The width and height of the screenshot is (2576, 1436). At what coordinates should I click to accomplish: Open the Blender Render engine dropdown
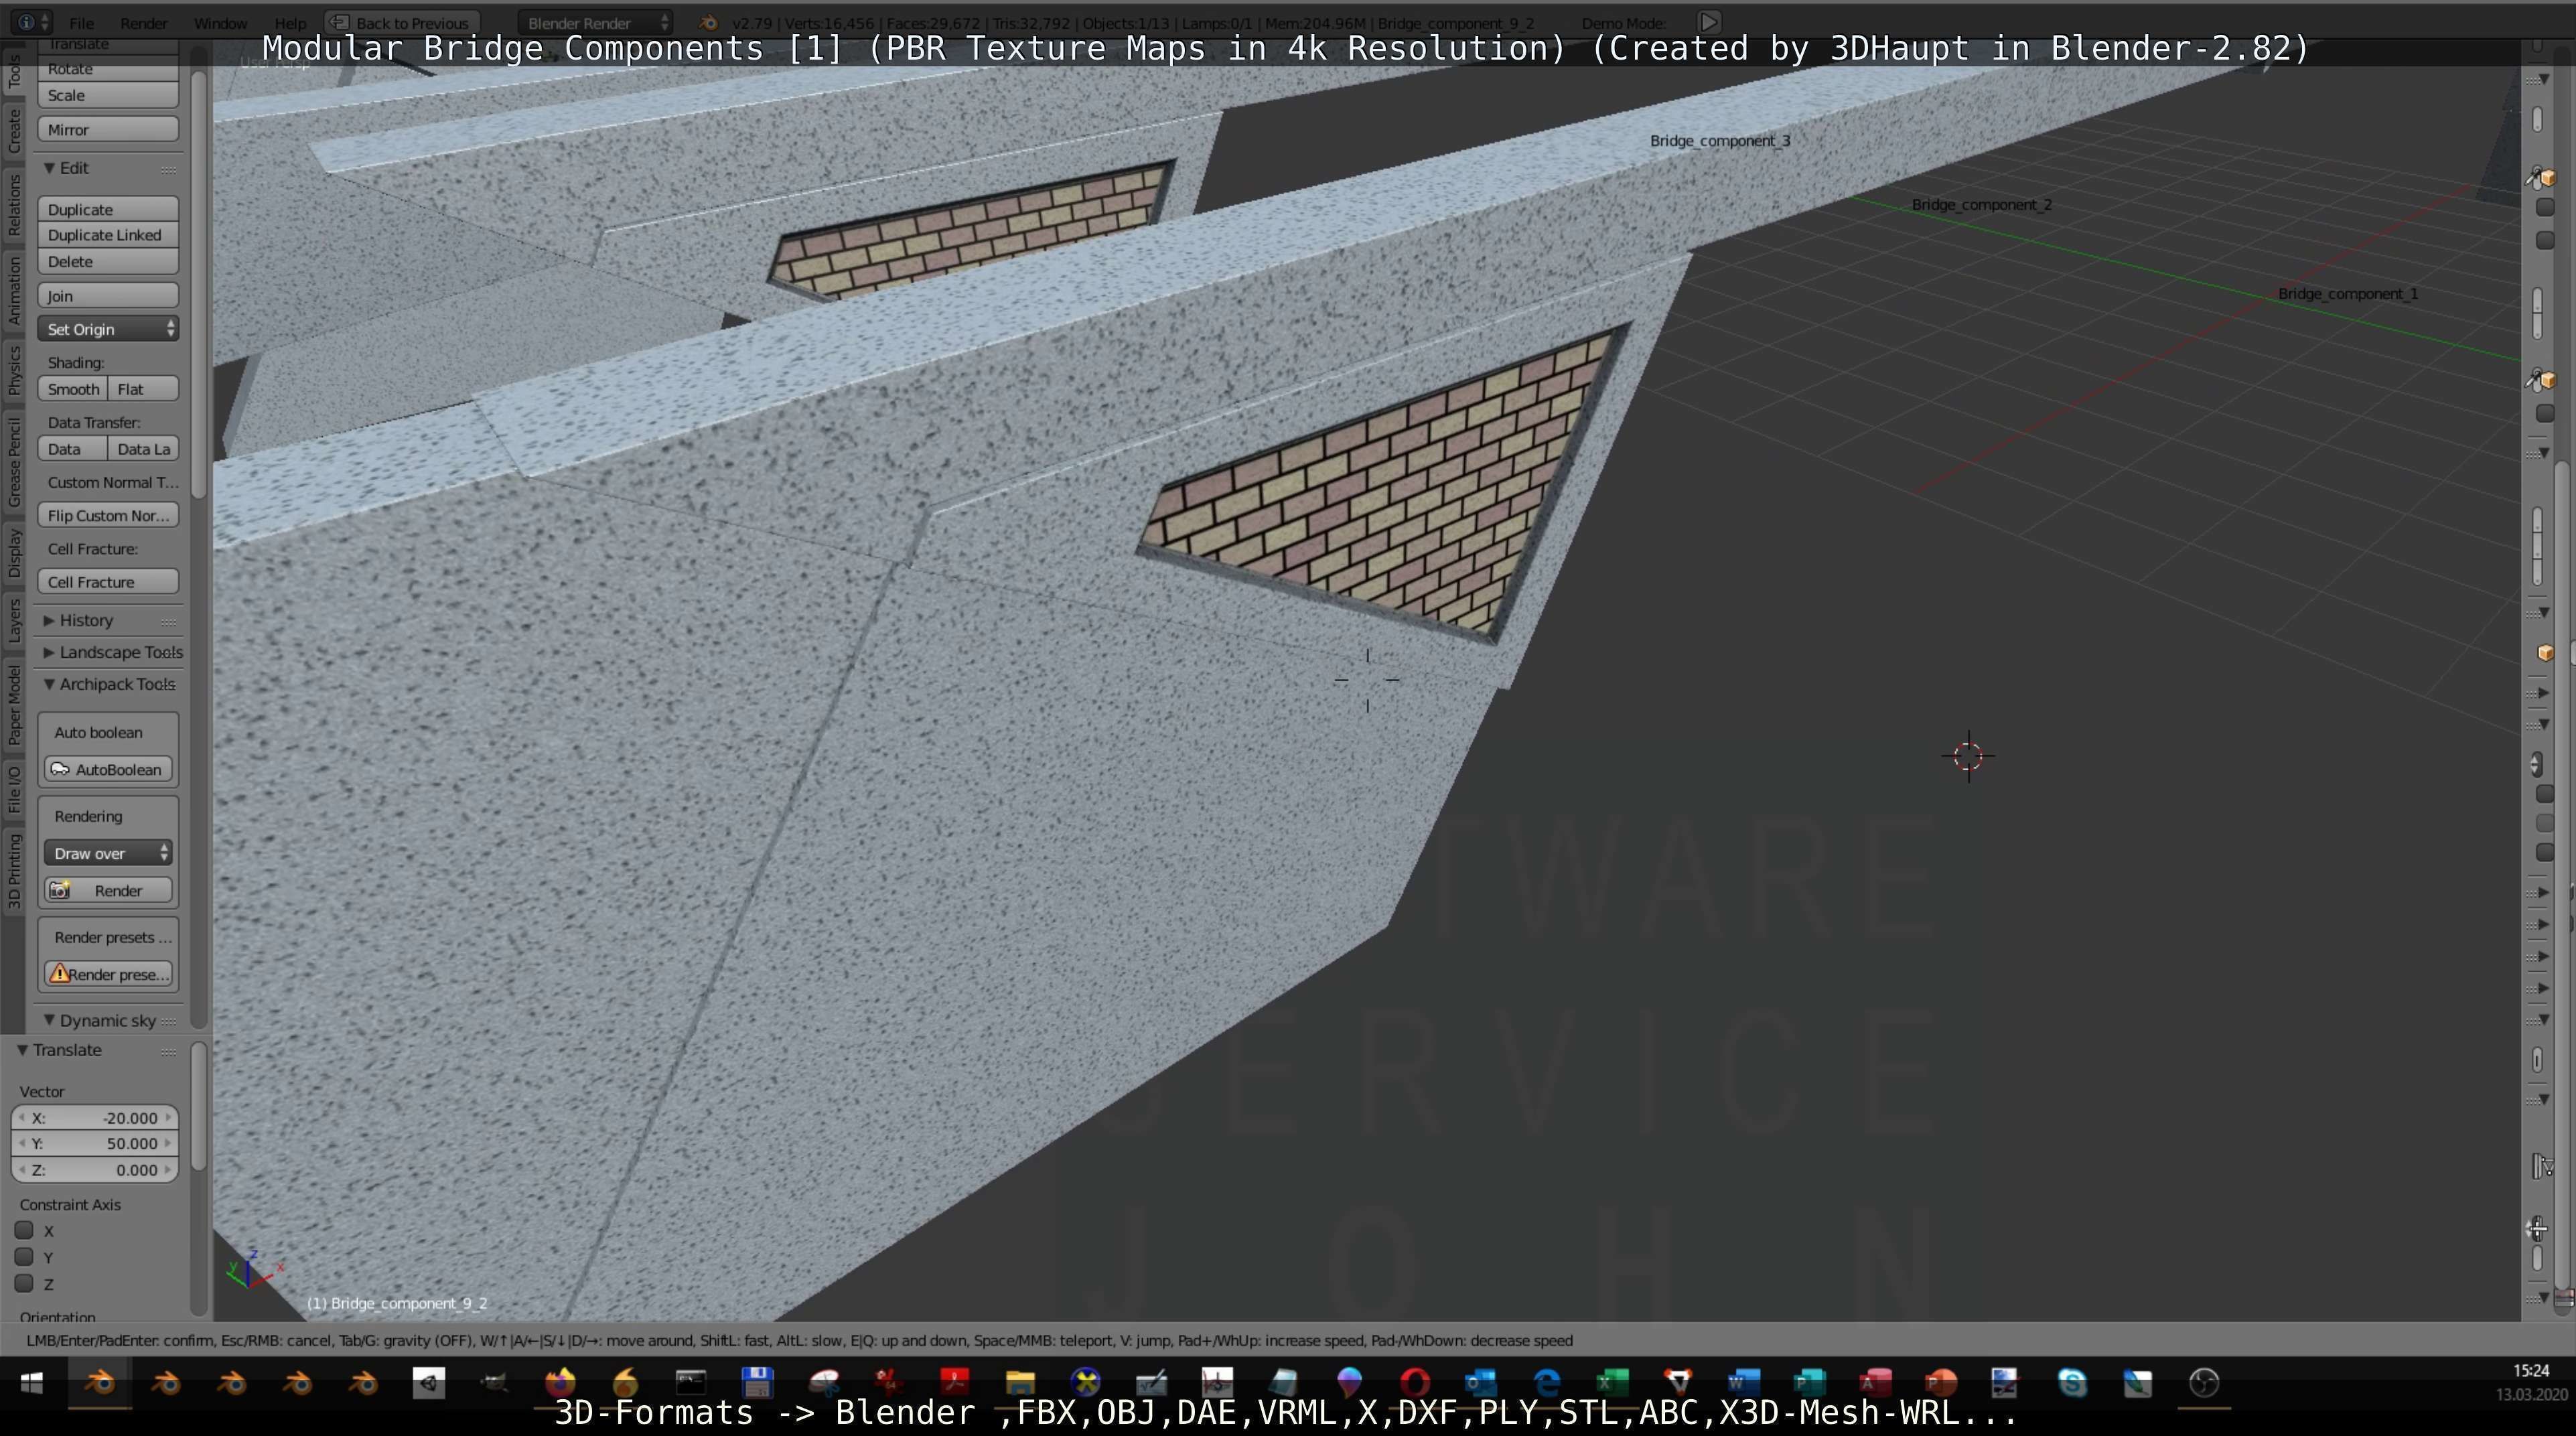pos(596,22)
